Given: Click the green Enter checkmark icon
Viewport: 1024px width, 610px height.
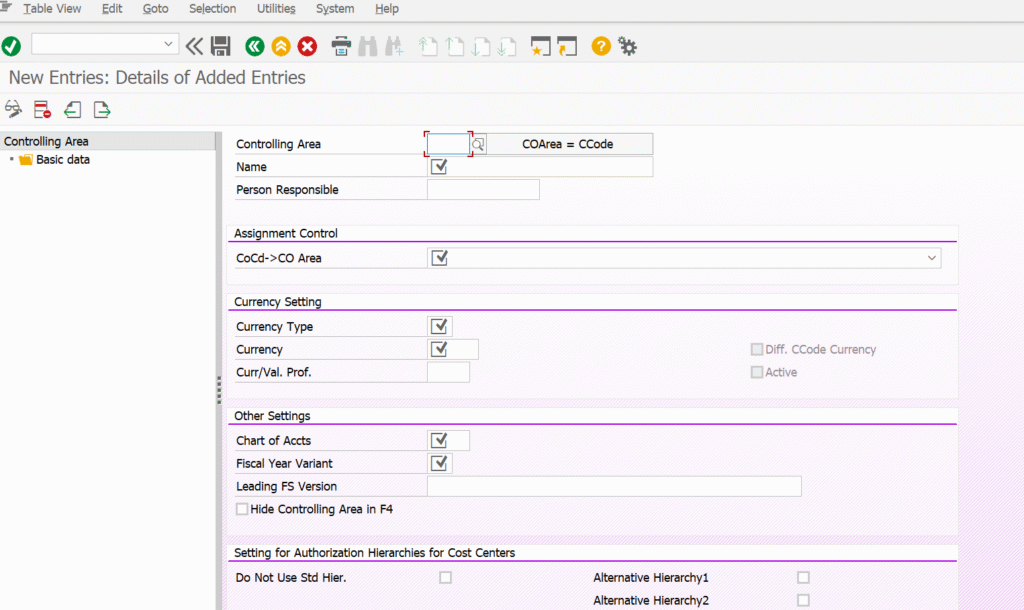Looking at the screenshot, I should tap(11, 46).
